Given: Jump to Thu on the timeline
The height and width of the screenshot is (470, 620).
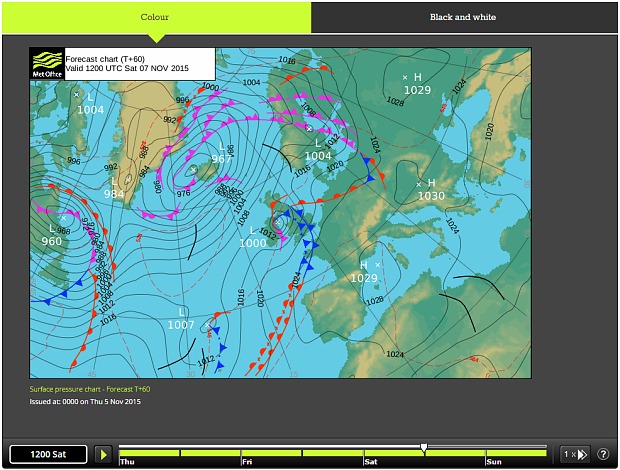Looking at the screenshot, I should click(x=128, y=462).
